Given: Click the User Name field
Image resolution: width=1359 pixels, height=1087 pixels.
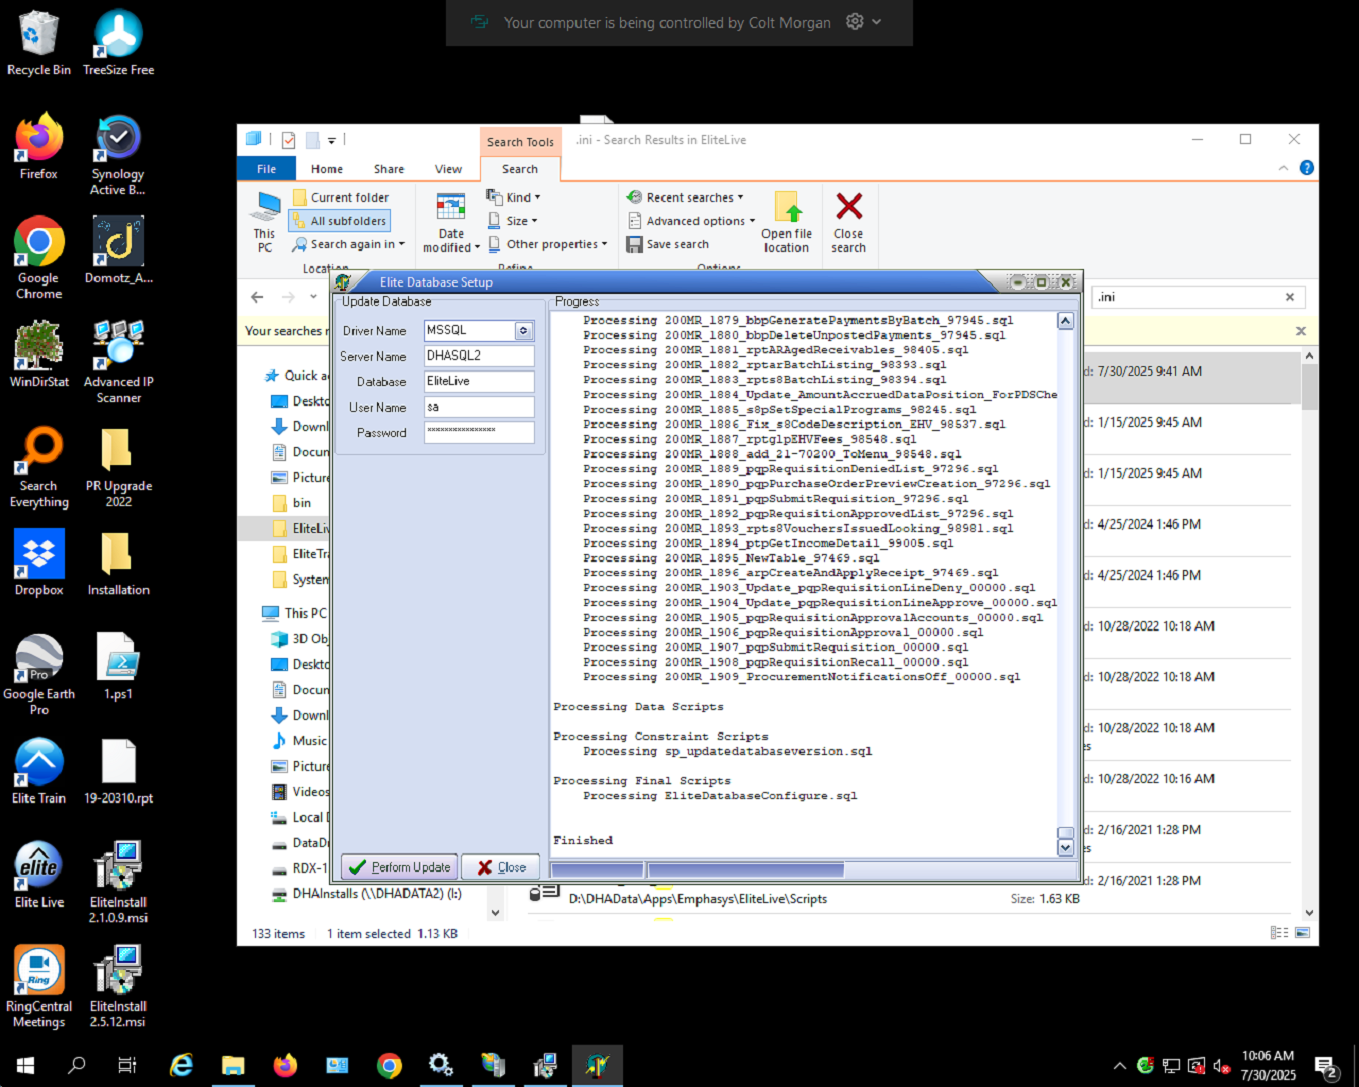Looking at the screenshot, I should [479, 407].
